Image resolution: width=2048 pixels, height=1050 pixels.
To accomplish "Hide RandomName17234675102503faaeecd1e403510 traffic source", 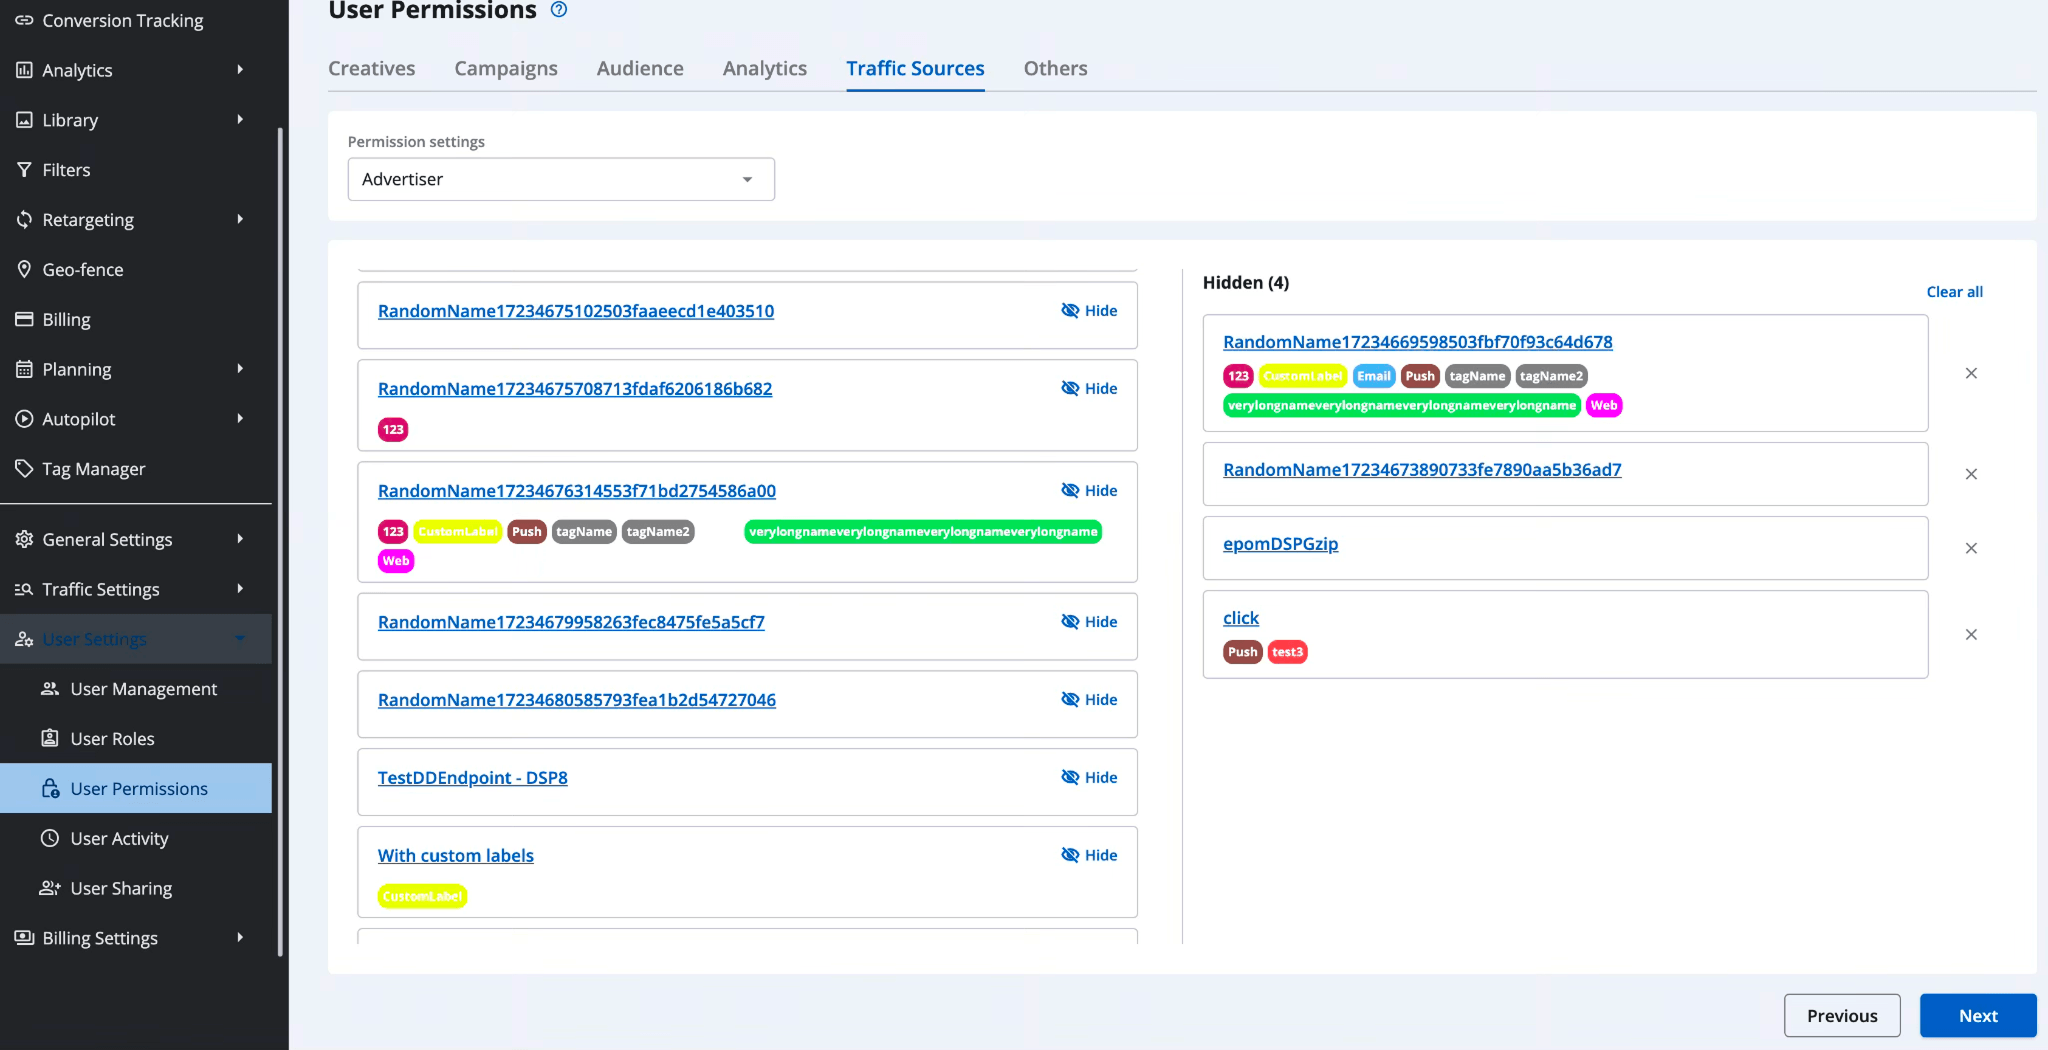I will pos(1089,311).
